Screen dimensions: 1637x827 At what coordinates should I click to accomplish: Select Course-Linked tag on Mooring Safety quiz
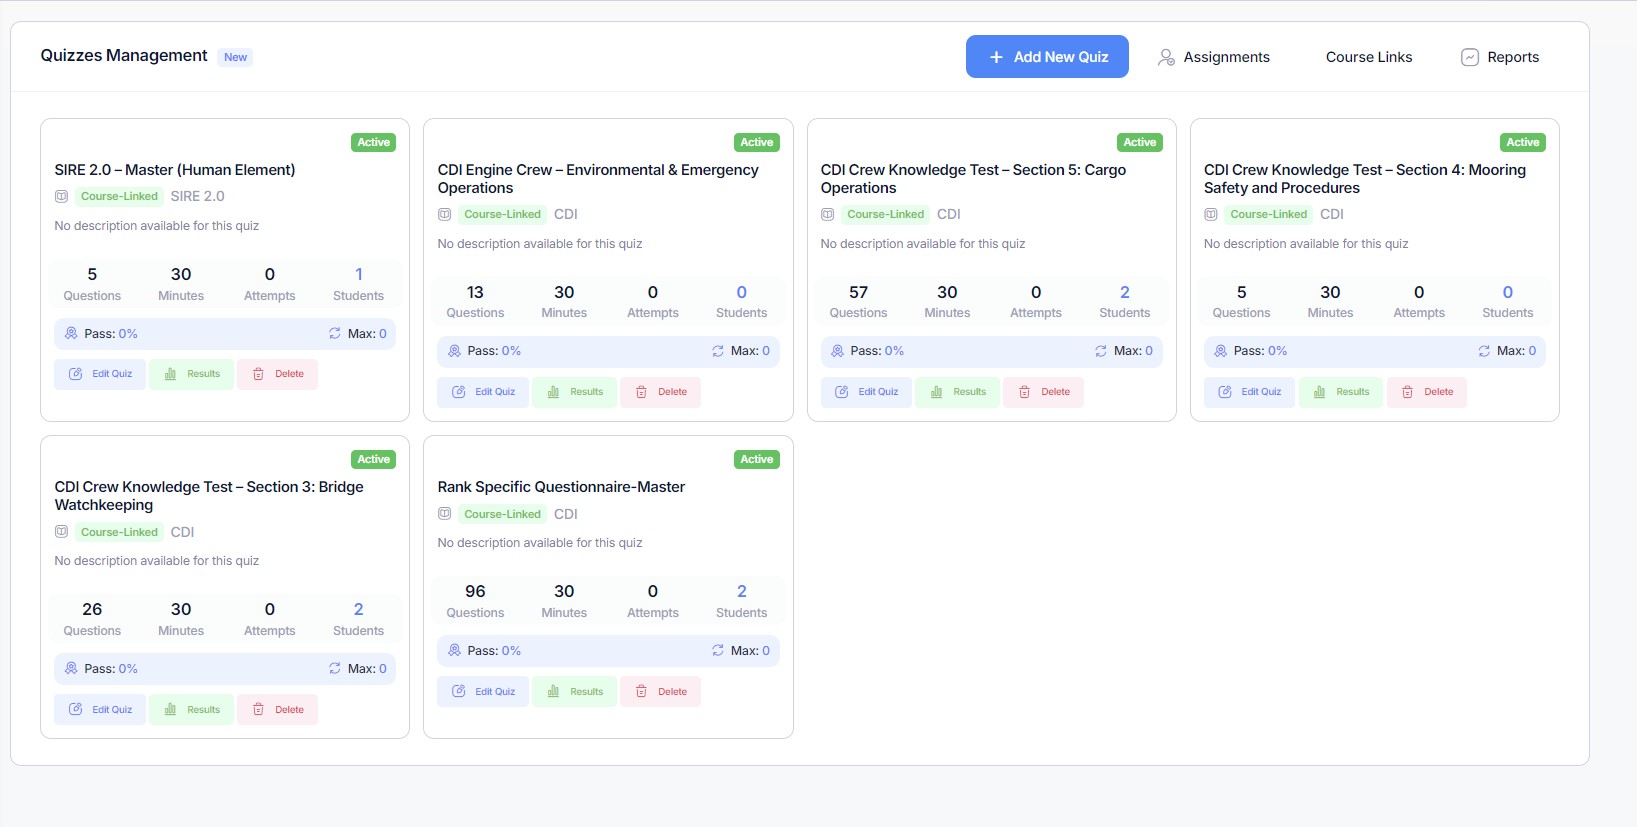(1268, 214)
